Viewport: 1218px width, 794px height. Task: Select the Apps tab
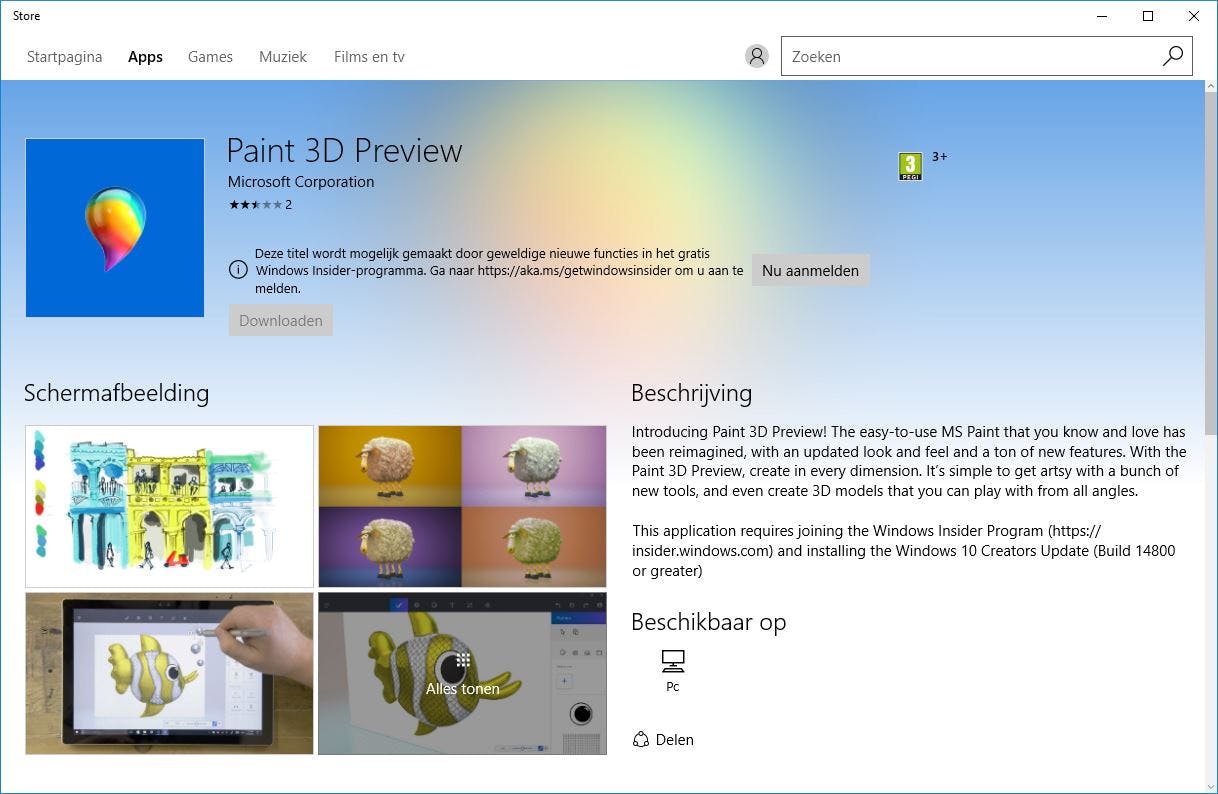145,57
